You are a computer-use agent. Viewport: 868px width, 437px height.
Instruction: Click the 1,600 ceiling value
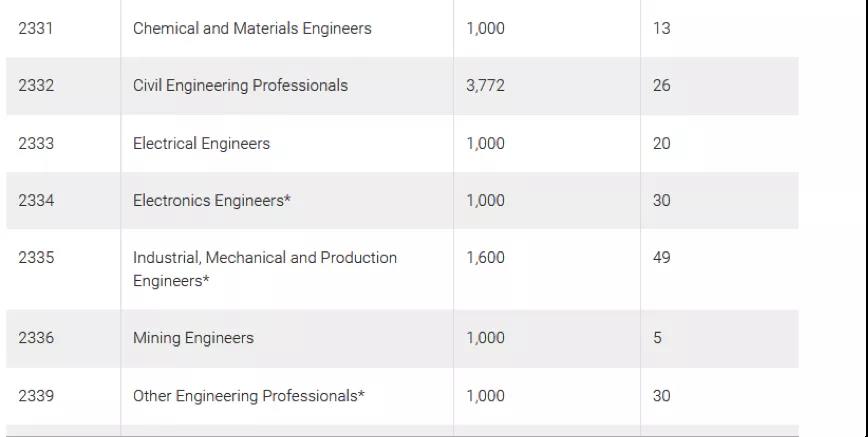click(485, 258)
